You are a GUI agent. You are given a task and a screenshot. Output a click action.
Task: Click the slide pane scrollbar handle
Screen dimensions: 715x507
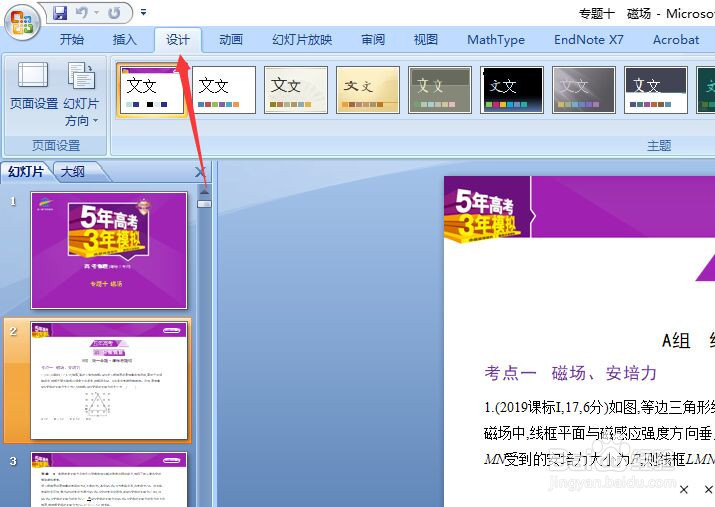[x=204, y=204]
